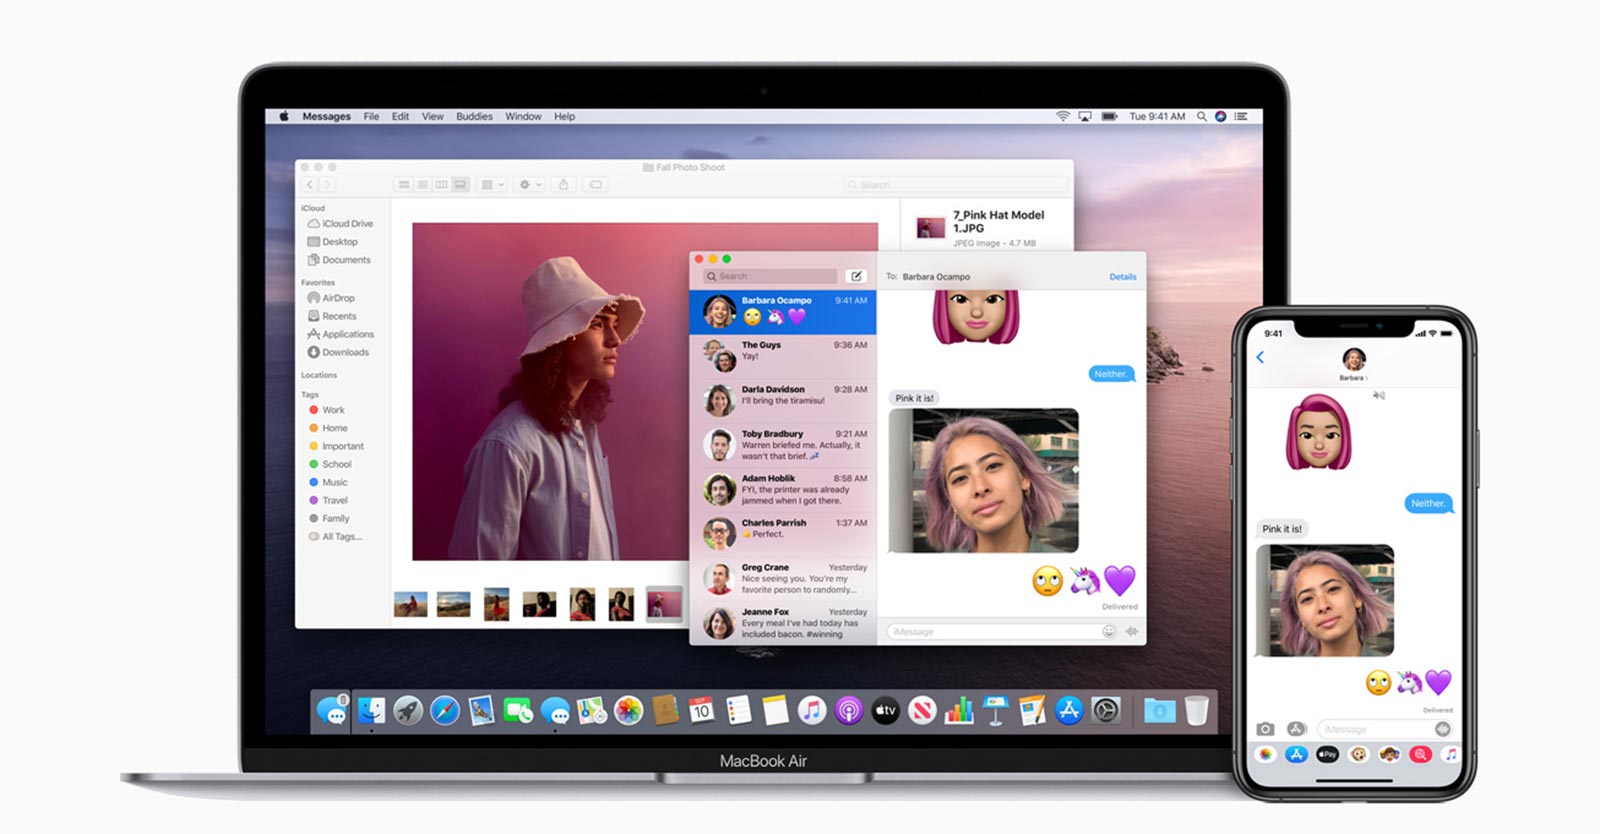The image size is (1600, 834).
Task: Click the Share icon in Finder toolbar
Action: pyautogui.click(x=563, y=185)
